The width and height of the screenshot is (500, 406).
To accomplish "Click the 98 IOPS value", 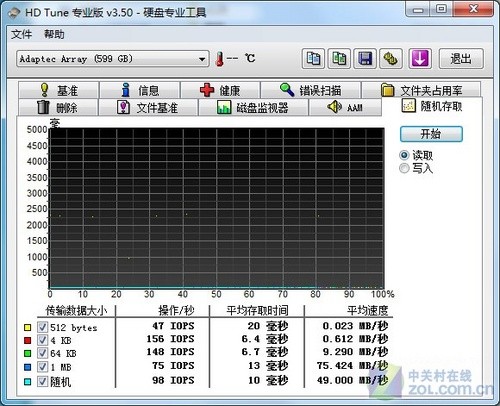I will [x=173, y=380].
